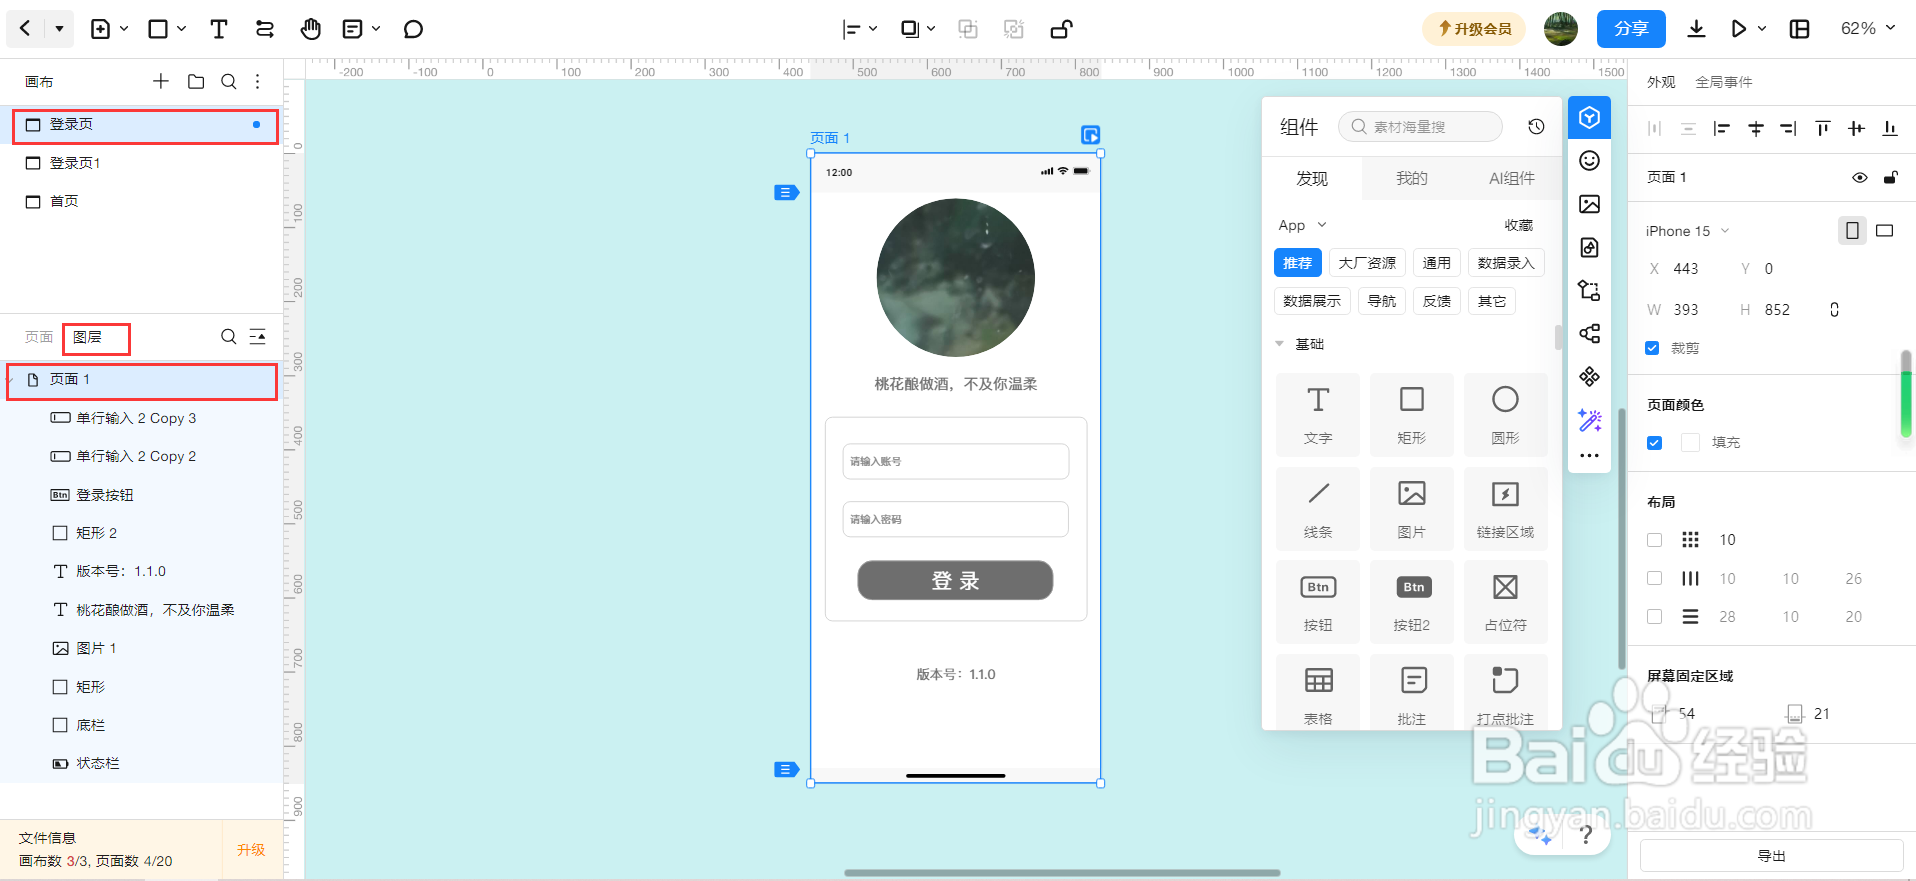
Task: Select the Text tool in top toolbar
Action: 218,29
